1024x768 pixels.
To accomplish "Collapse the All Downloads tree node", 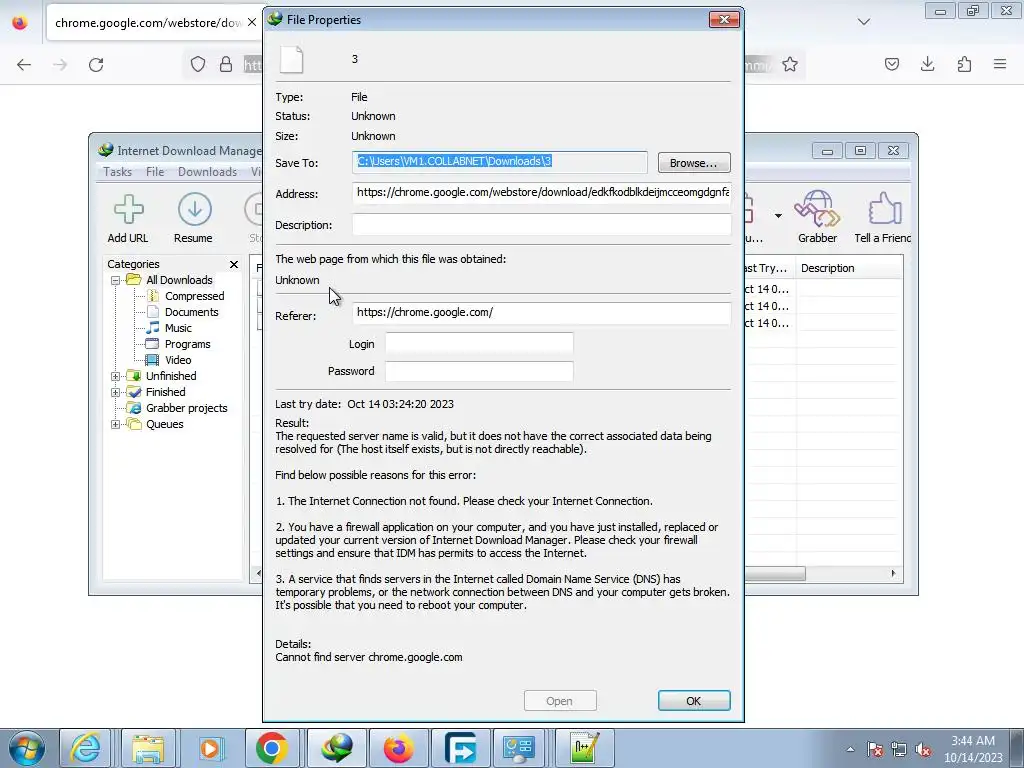I will 116,280.
